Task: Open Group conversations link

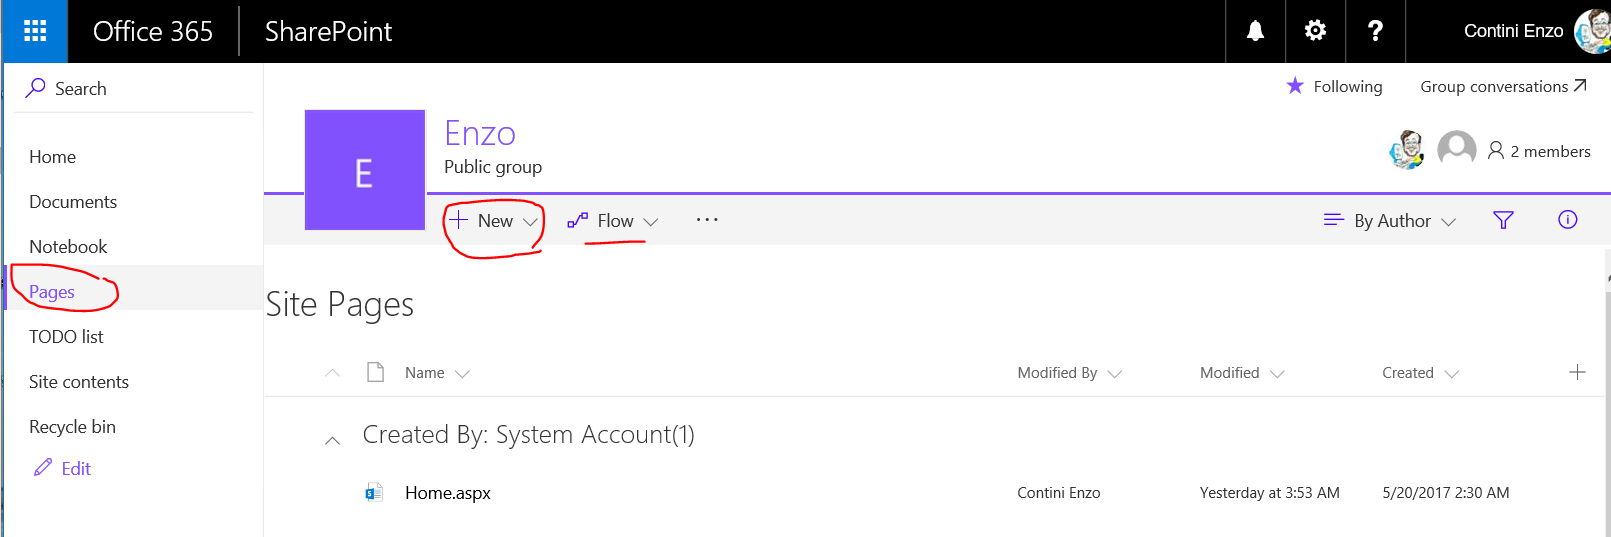Action: pyautogui.click(x=1502, y=87)
